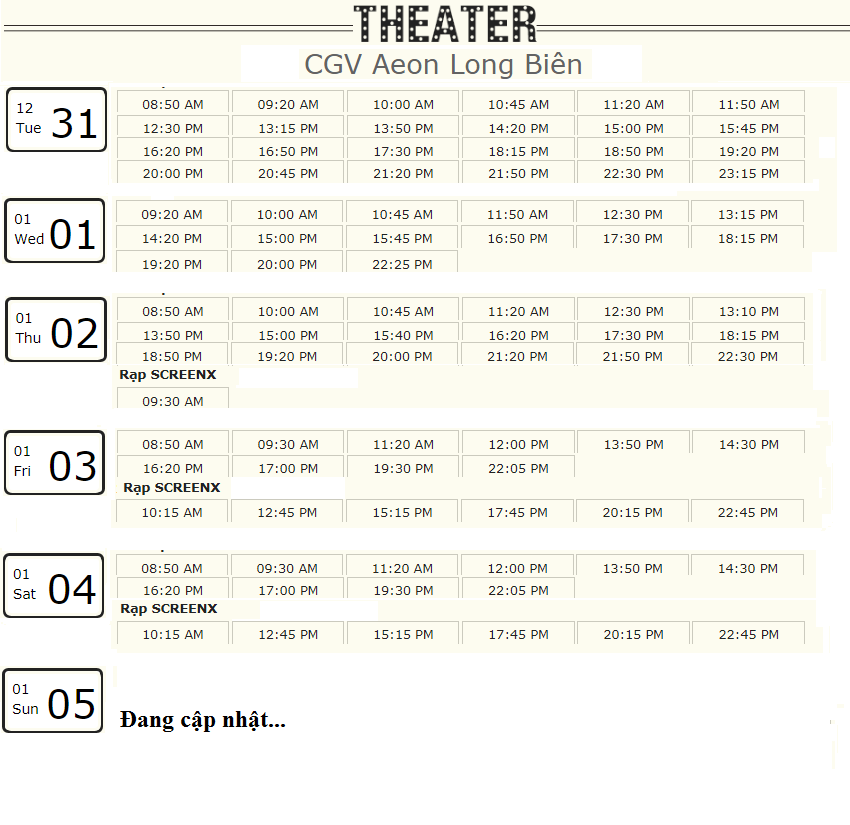Select 13:10 PM on Thursday 02
850x825 pixels.
tap(749, 310)
